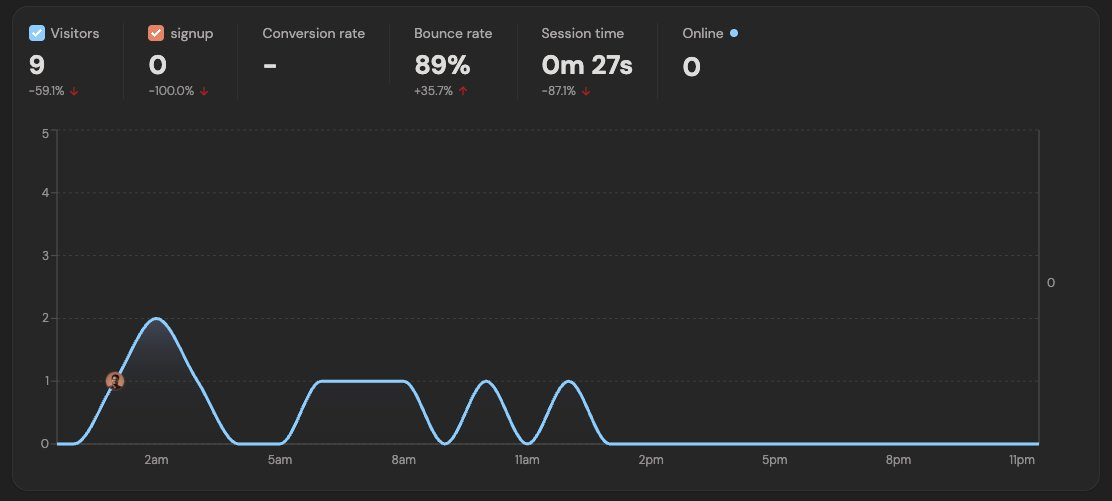Click the 11am label on time axis
The height and width of the screenshot is (501, 1112).
[527, 460]
